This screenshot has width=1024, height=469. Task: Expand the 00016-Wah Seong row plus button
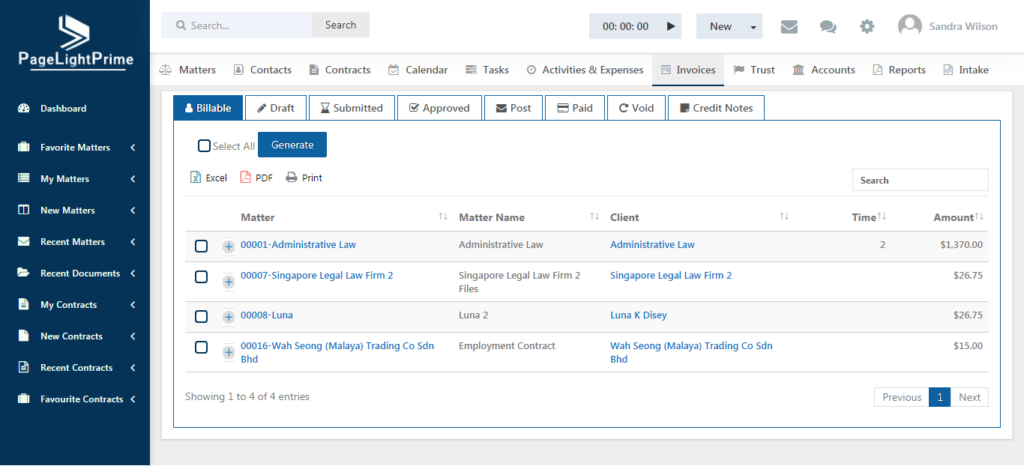click(x=229, y=352)
